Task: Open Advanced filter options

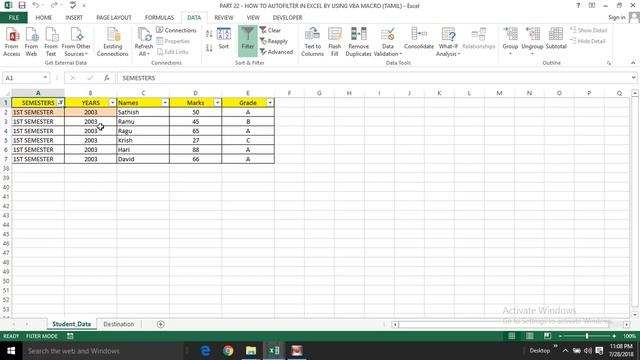Action: coord(276,52)
